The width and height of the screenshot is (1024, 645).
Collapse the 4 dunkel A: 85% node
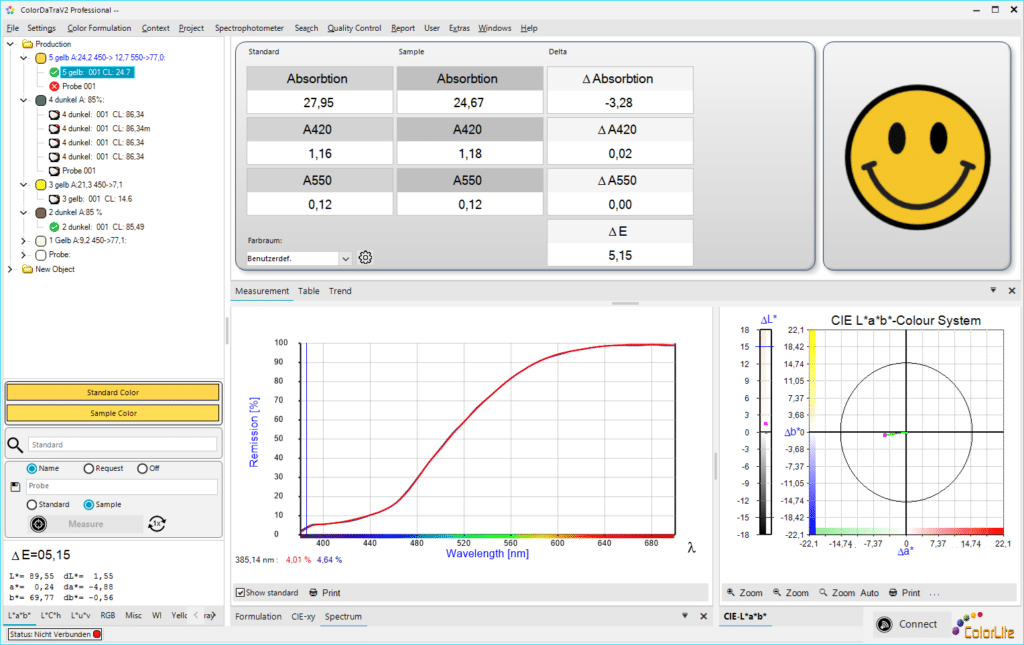point(24,101)
